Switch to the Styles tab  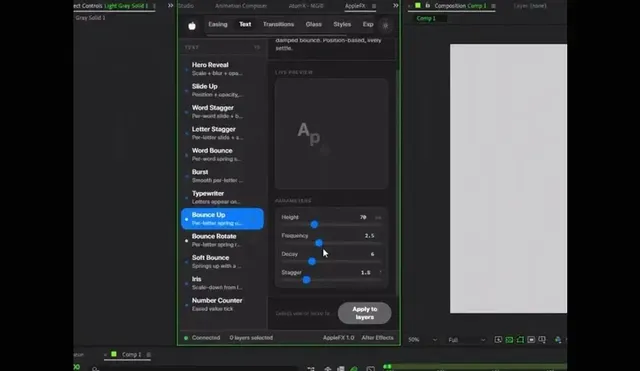click(342, 24)
